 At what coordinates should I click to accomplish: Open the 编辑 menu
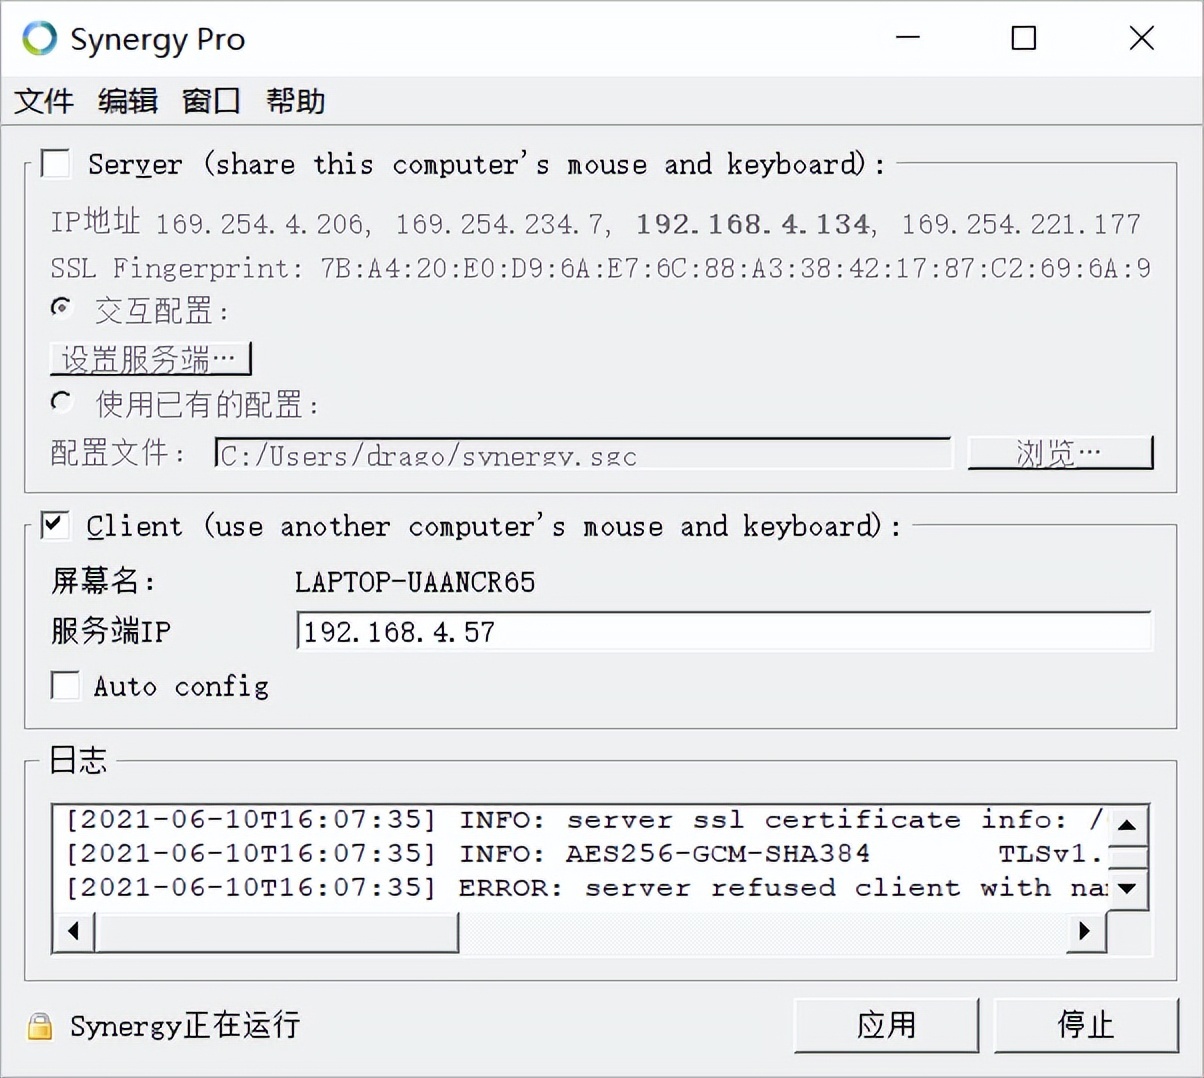coord(128,101)
